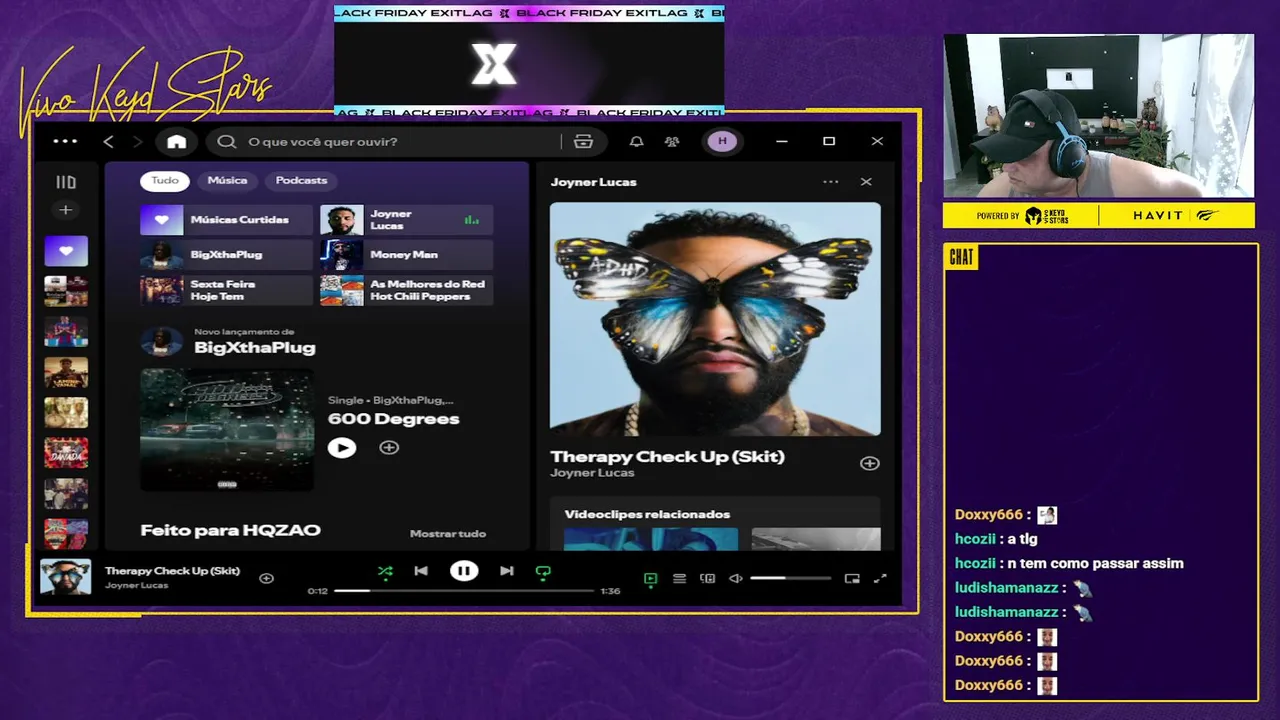Click the 'hcozii : a tlg' chat message
The width and height of the screenshot is (1280, 720).
(x=996, y=539)
